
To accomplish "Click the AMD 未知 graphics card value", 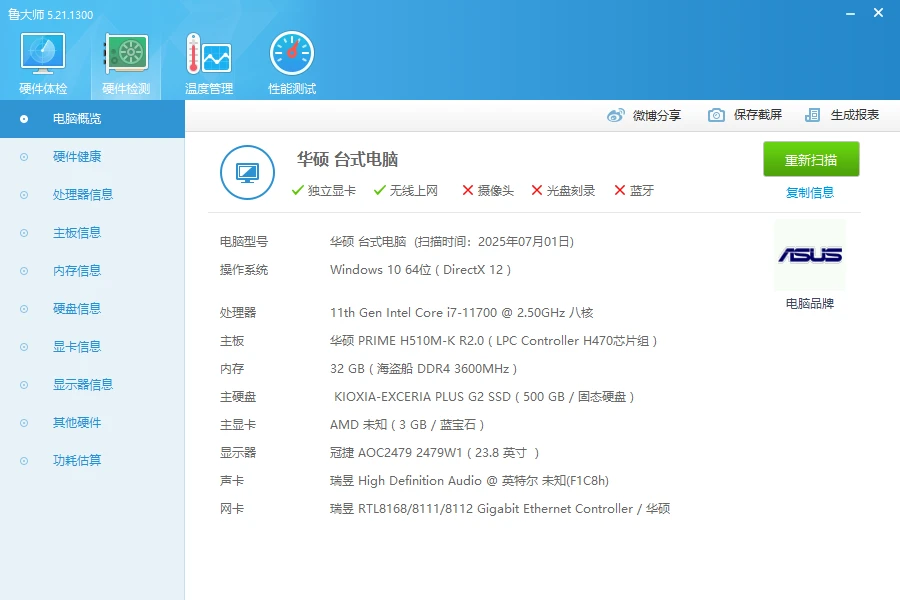I will [x=407, y=425].
